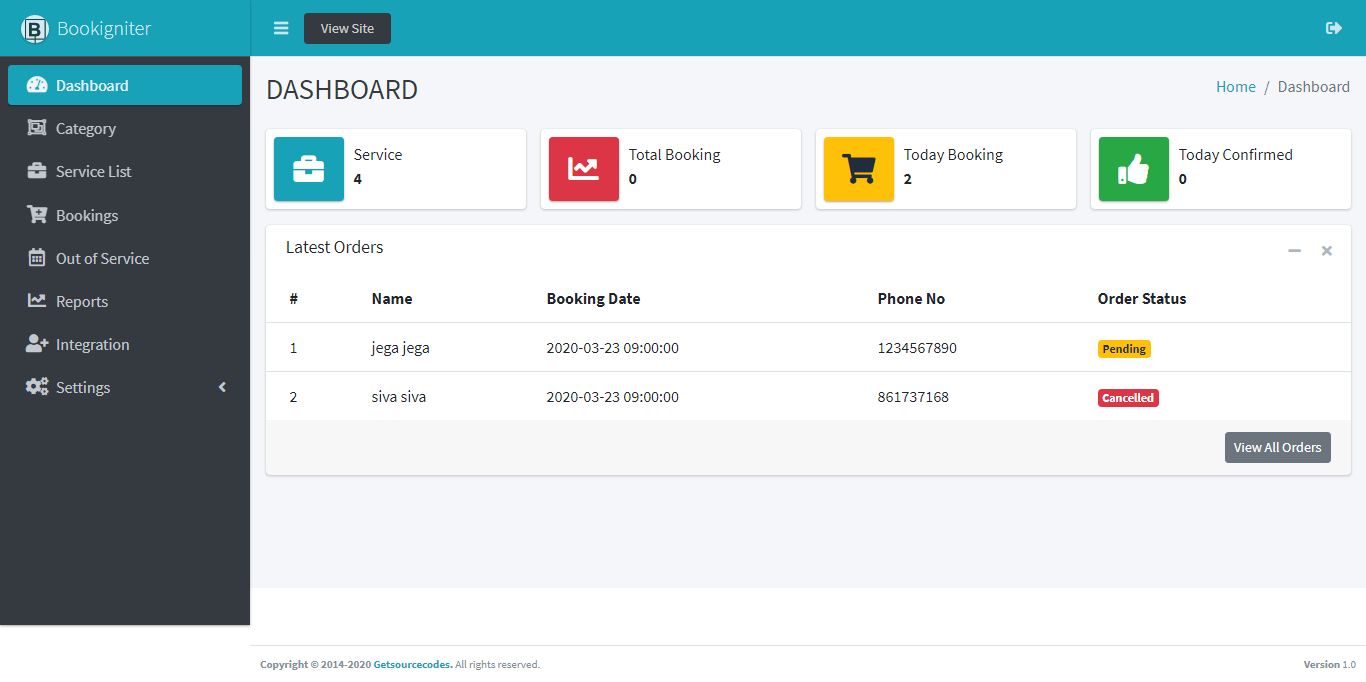This screenshot has height=682, width=1366.
Task: Toggle the sidebar with the hamburger icon
Action: pos(280,28)
